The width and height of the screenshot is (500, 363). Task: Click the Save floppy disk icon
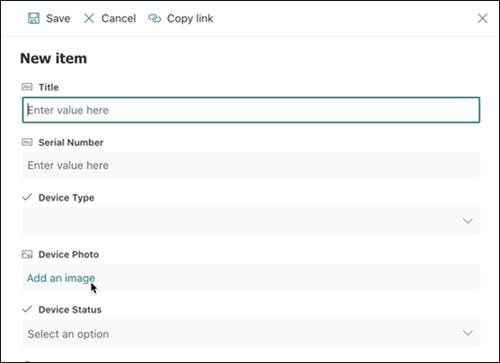[33, 18]
